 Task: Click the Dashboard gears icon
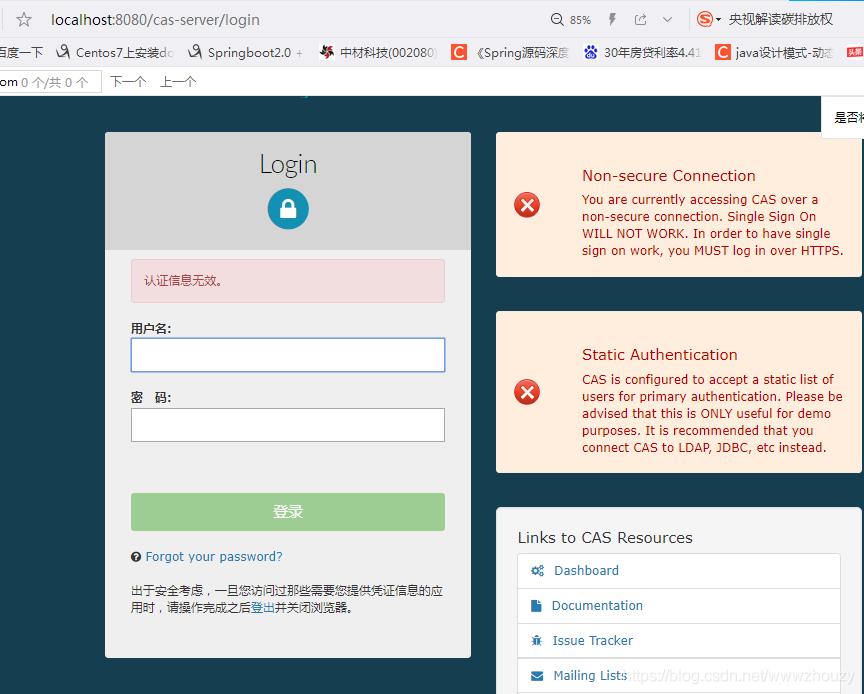point(537,571)
